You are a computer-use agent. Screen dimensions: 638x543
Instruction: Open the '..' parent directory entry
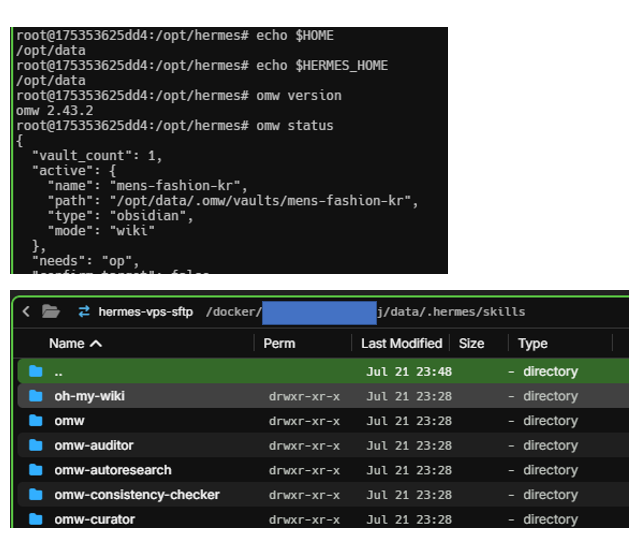(x=59, y=373)
